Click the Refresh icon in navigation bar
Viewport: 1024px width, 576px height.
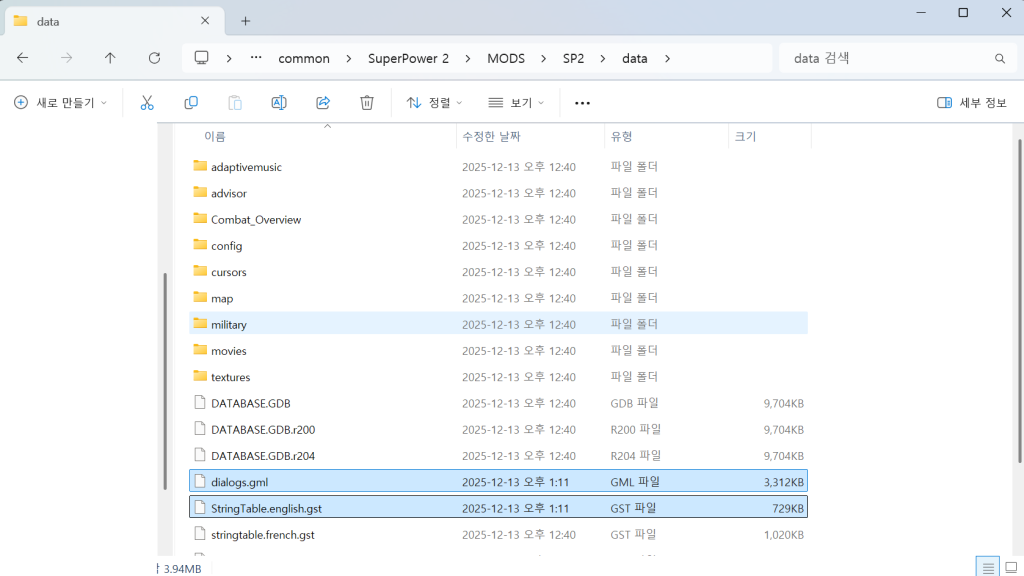[154, 58]
